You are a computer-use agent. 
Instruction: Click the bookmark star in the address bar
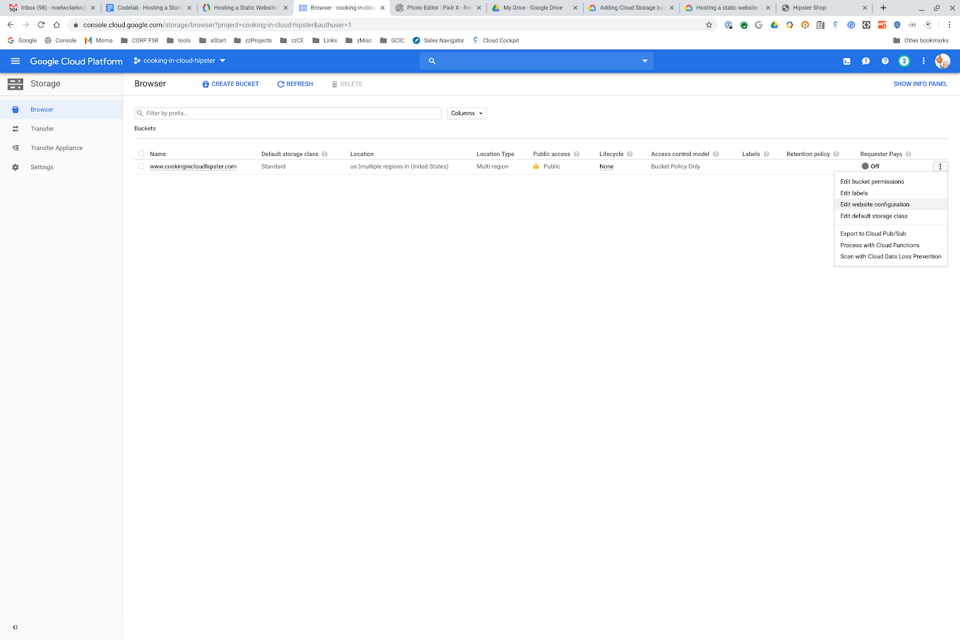point(709,23)
